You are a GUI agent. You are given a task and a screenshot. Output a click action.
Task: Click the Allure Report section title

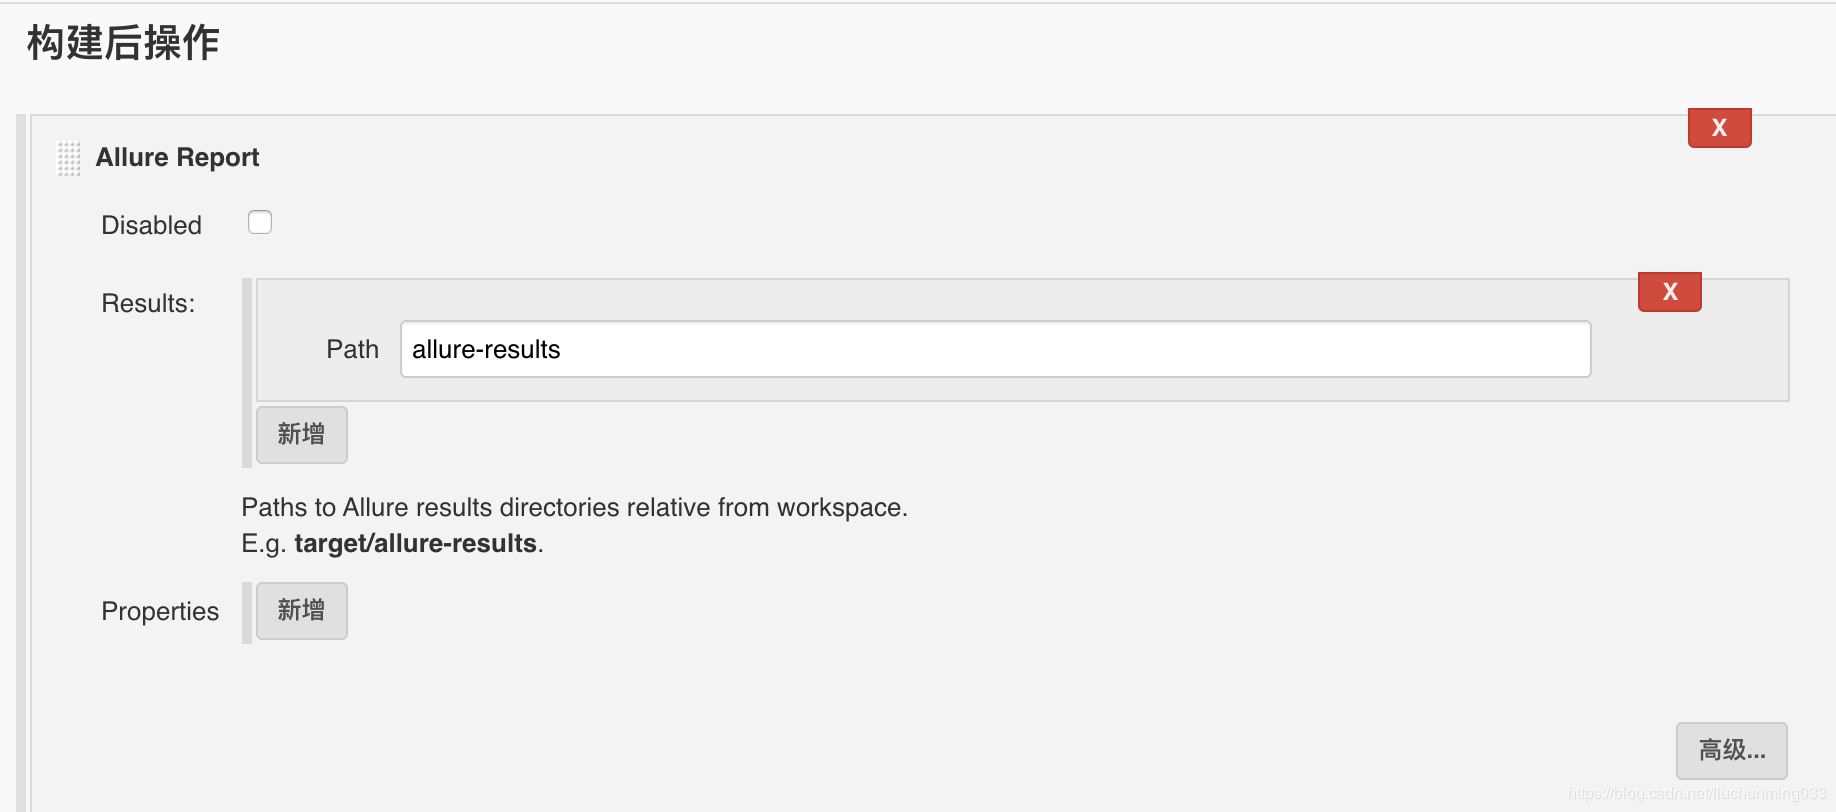(177, 157)
